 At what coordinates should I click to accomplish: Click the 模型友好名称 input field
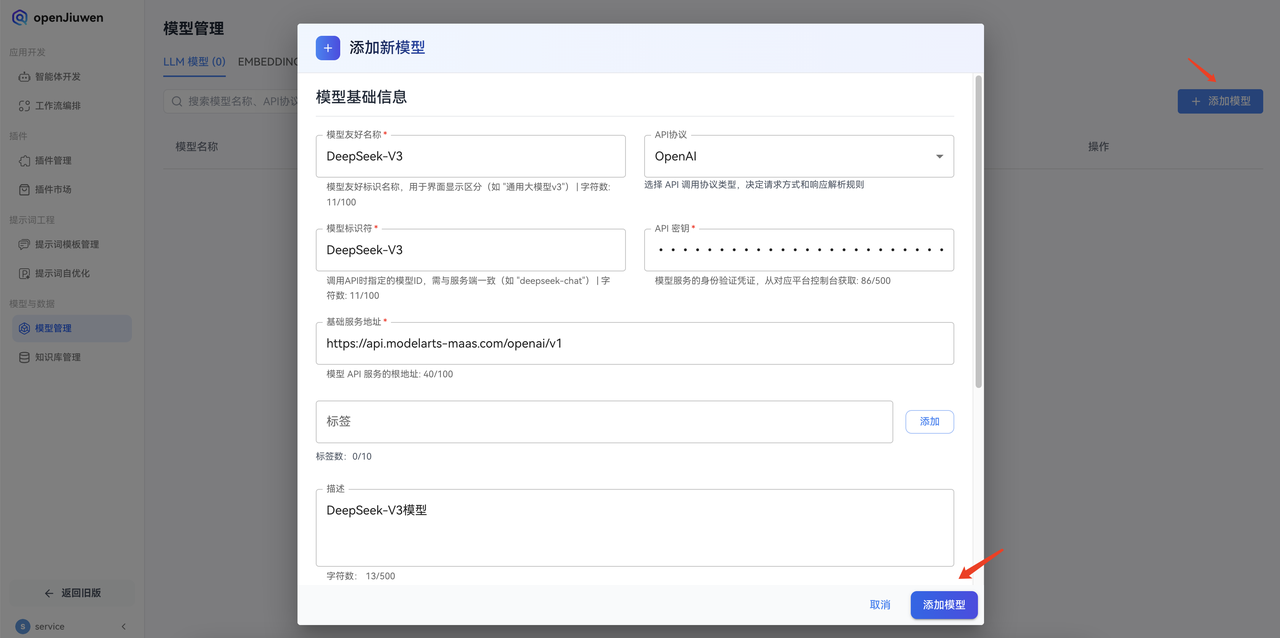click(x=470, y=156)
